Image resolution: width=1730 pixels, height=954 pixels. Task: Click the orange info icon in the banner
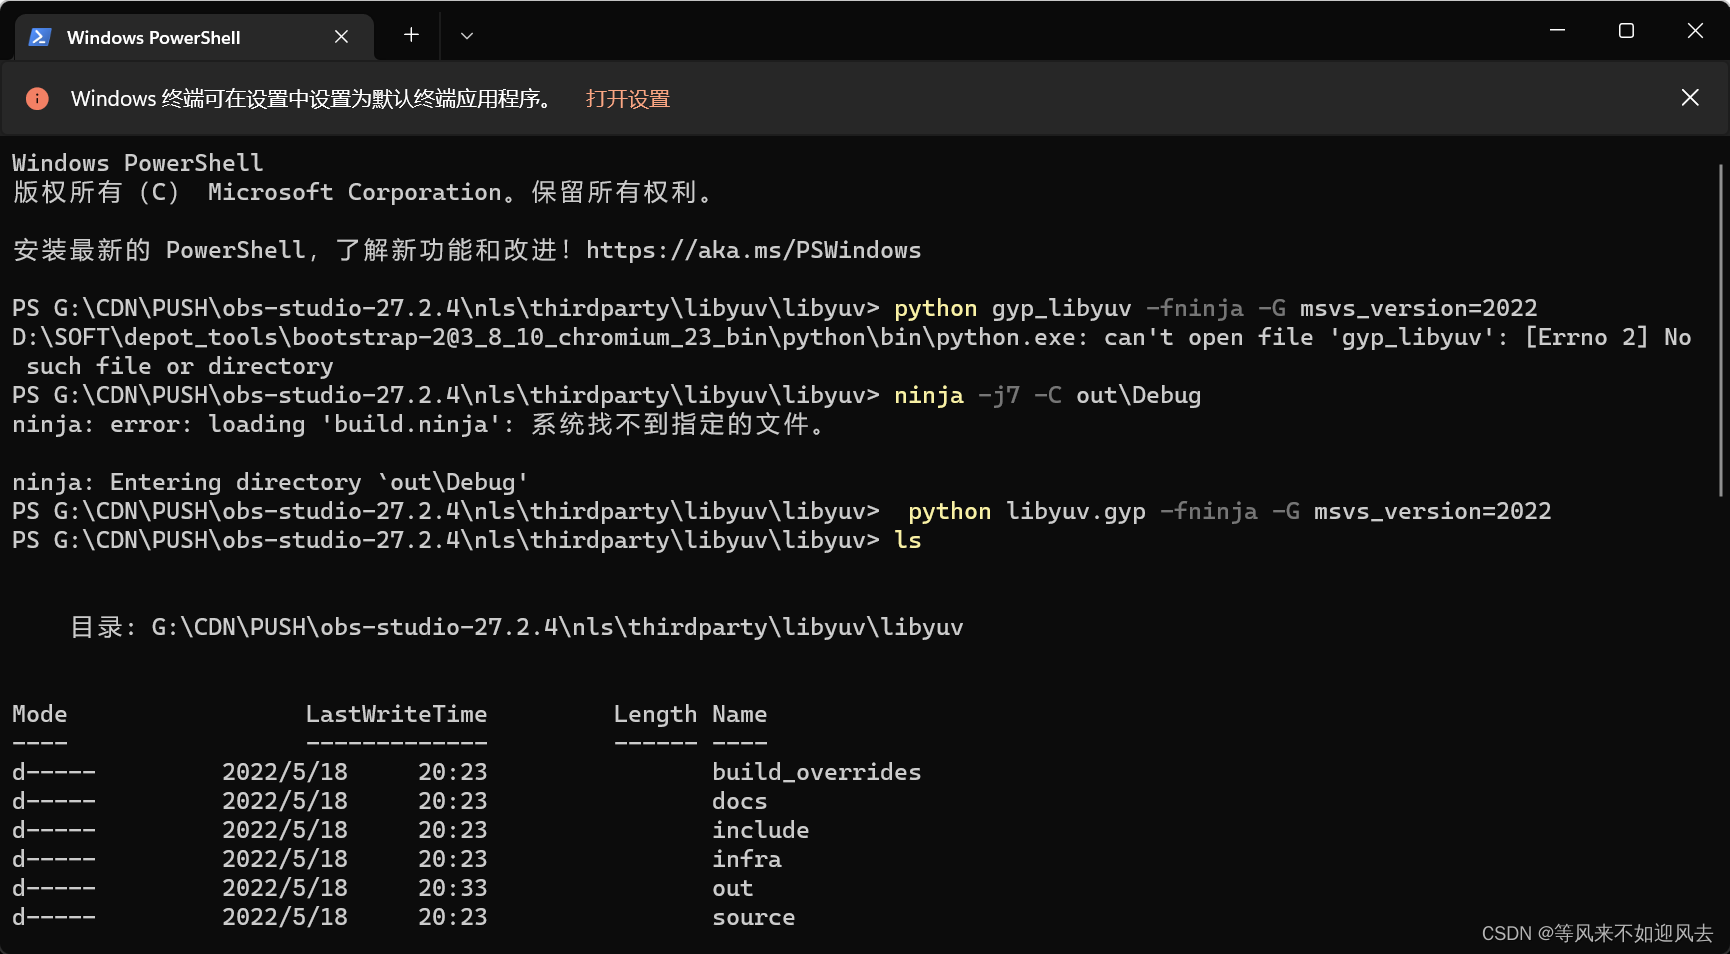click(x=37, y=98)
